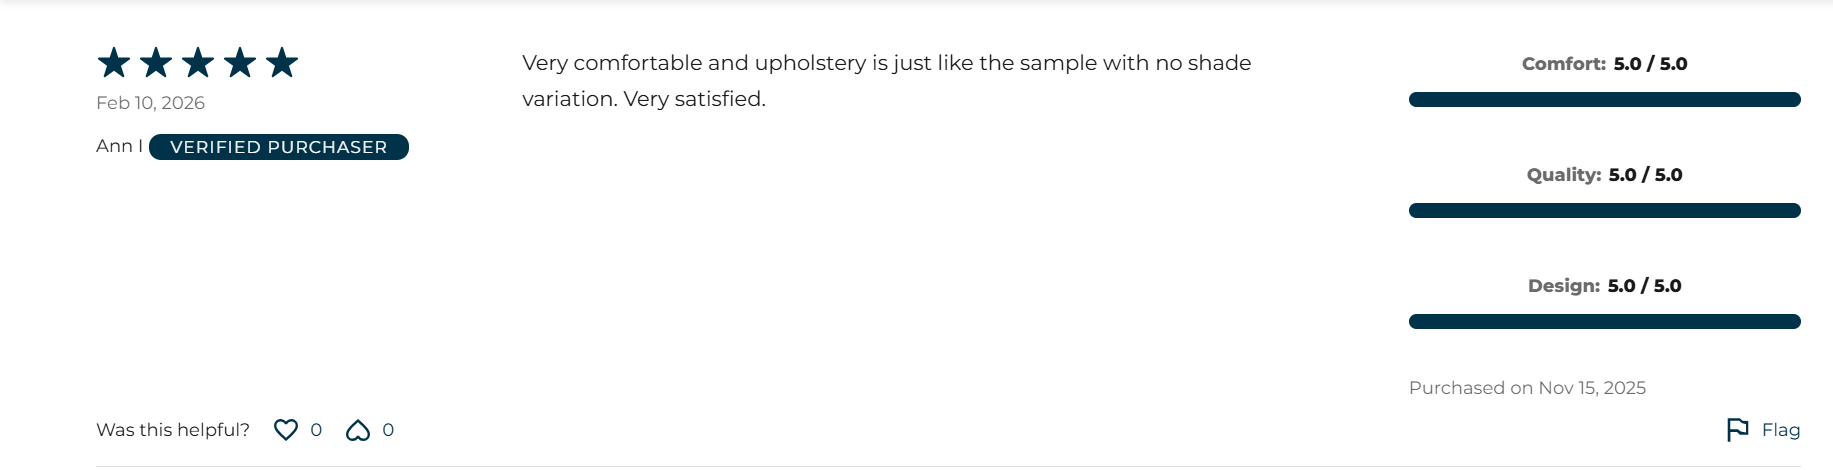Click the not-helpful downvote icon
This screenshot has width=1833, height=470.
click(x=358, y=430)
